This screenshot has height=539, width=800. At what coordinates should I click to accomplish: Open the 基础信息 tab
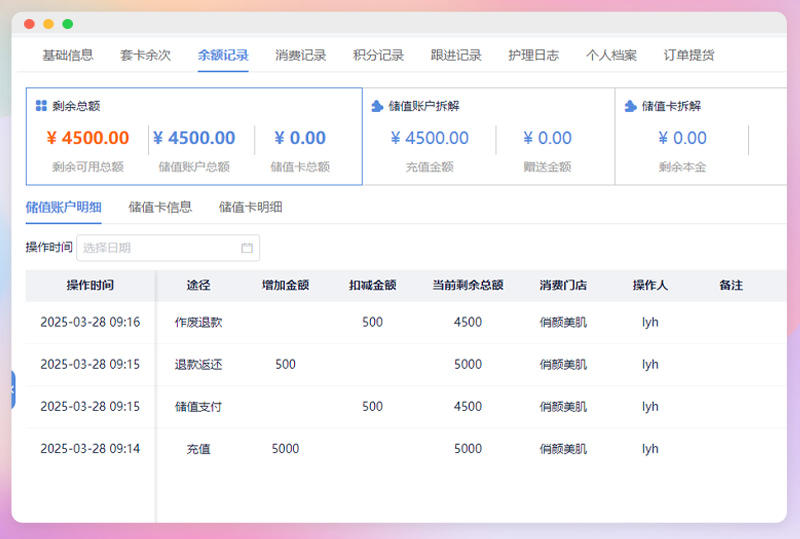pyautogui.click(x=68, y=55)
